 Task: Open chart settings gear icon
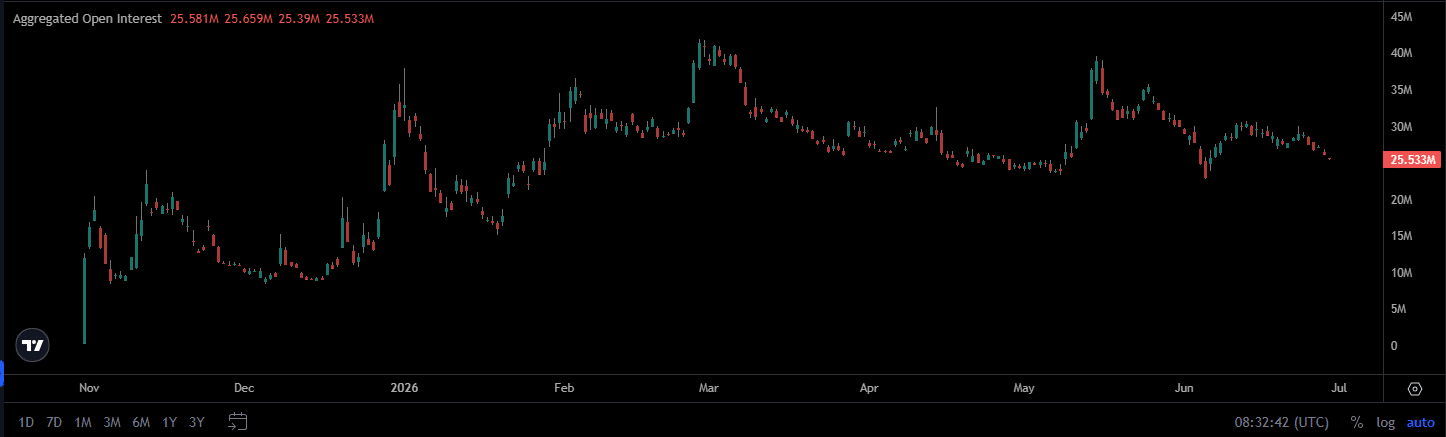coord(1415,389)
